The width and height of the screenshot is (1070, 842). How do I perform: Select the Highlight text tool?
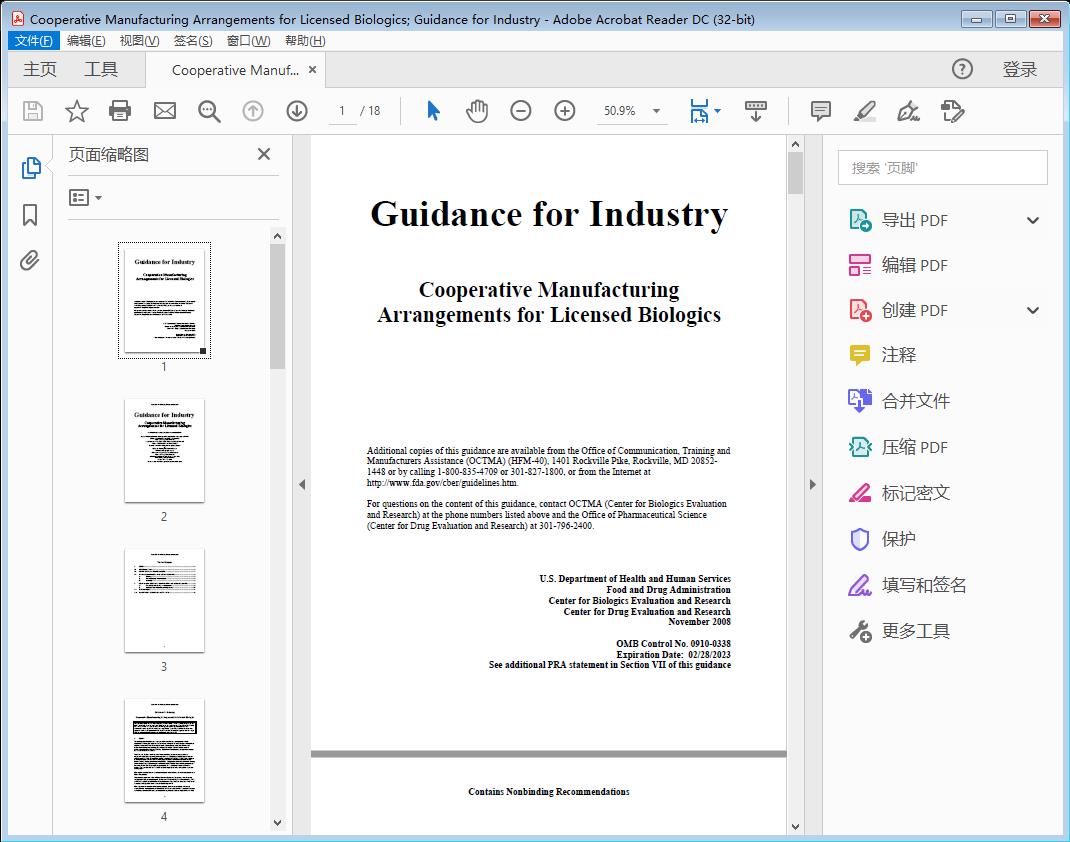point(864,111)
